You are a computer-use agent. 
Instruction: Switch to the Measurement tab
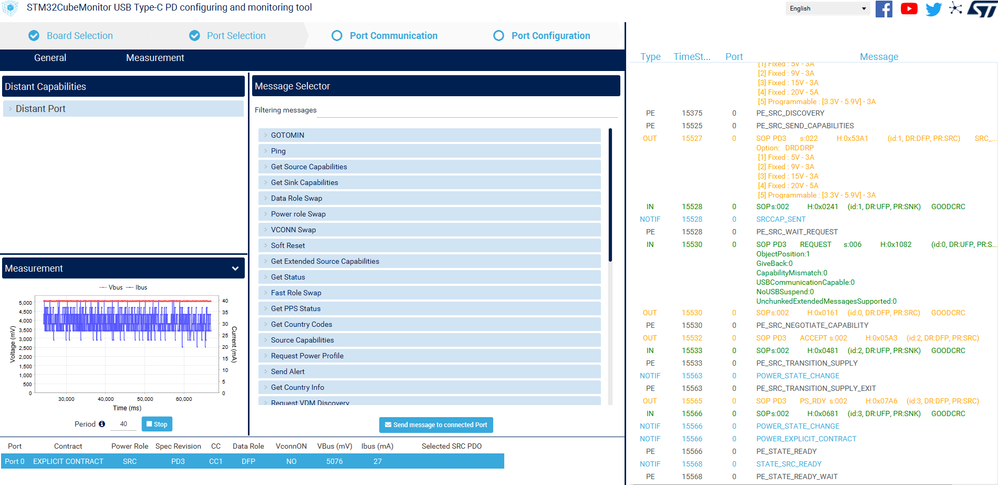click(155, 58)
